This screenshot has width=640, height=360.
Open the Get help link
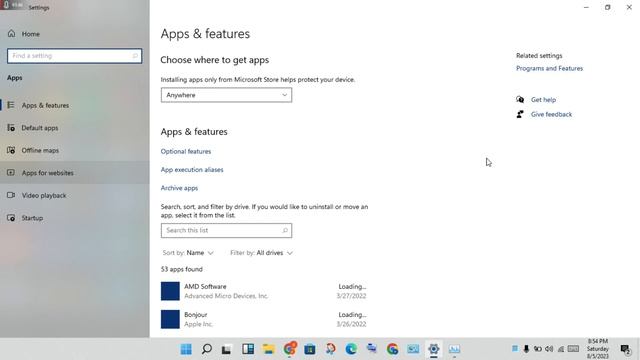(x=543, y=100)
